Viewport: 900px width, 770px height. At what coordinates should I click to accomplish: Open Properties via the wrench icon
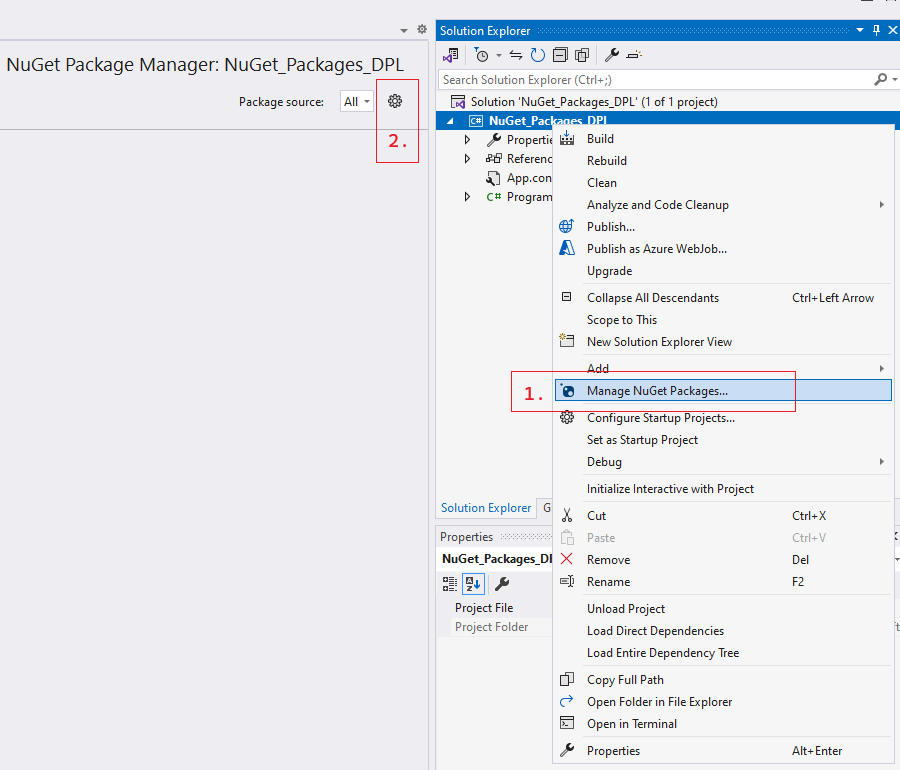click(612, 55)
